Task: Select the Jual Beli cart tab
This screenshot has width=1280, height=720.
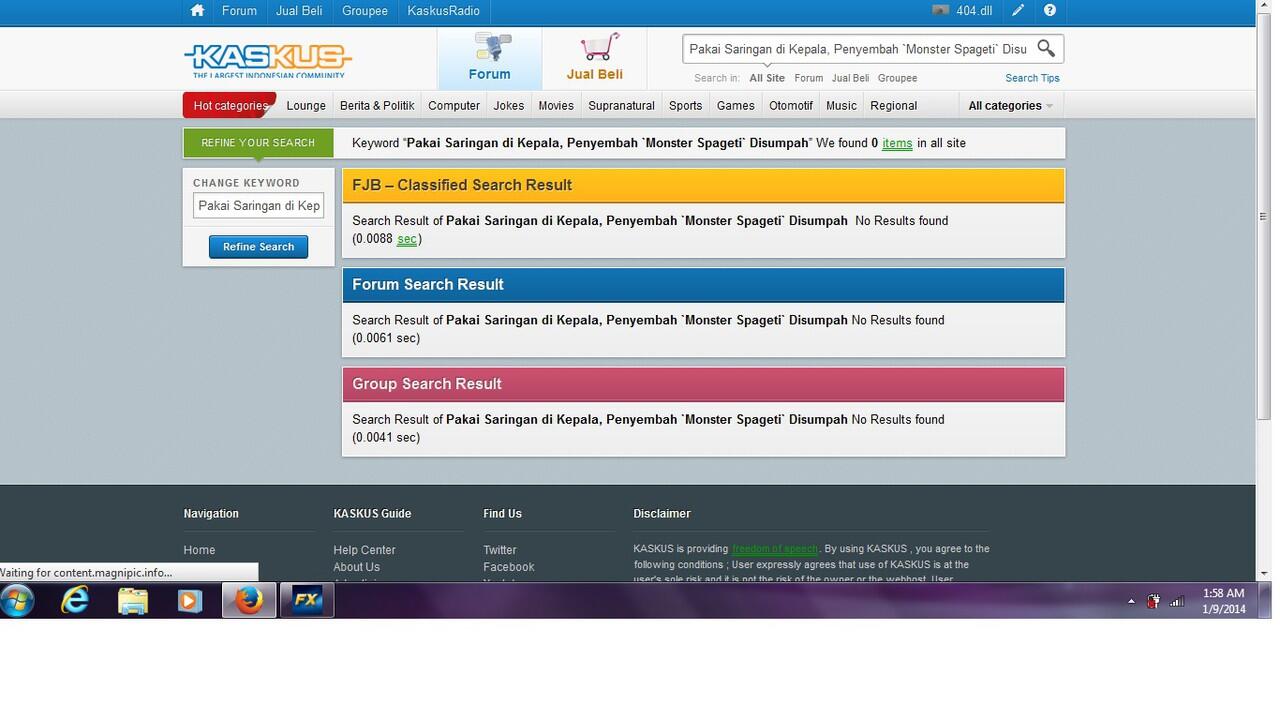Action: [x=595, y=58]
